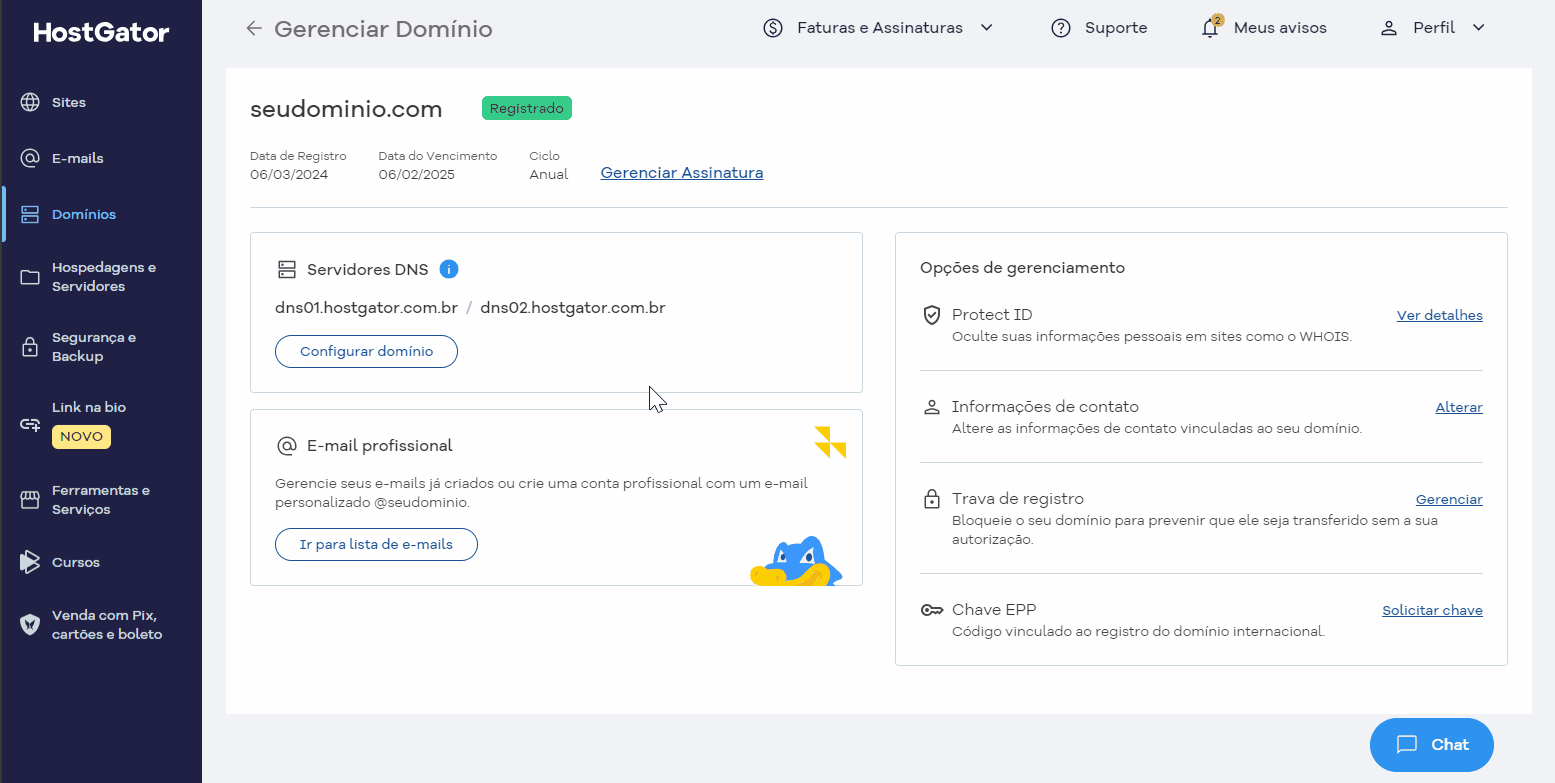Click the seudominio.com domain title
The width and height of the screenshot is (1555, 783).
346,109
